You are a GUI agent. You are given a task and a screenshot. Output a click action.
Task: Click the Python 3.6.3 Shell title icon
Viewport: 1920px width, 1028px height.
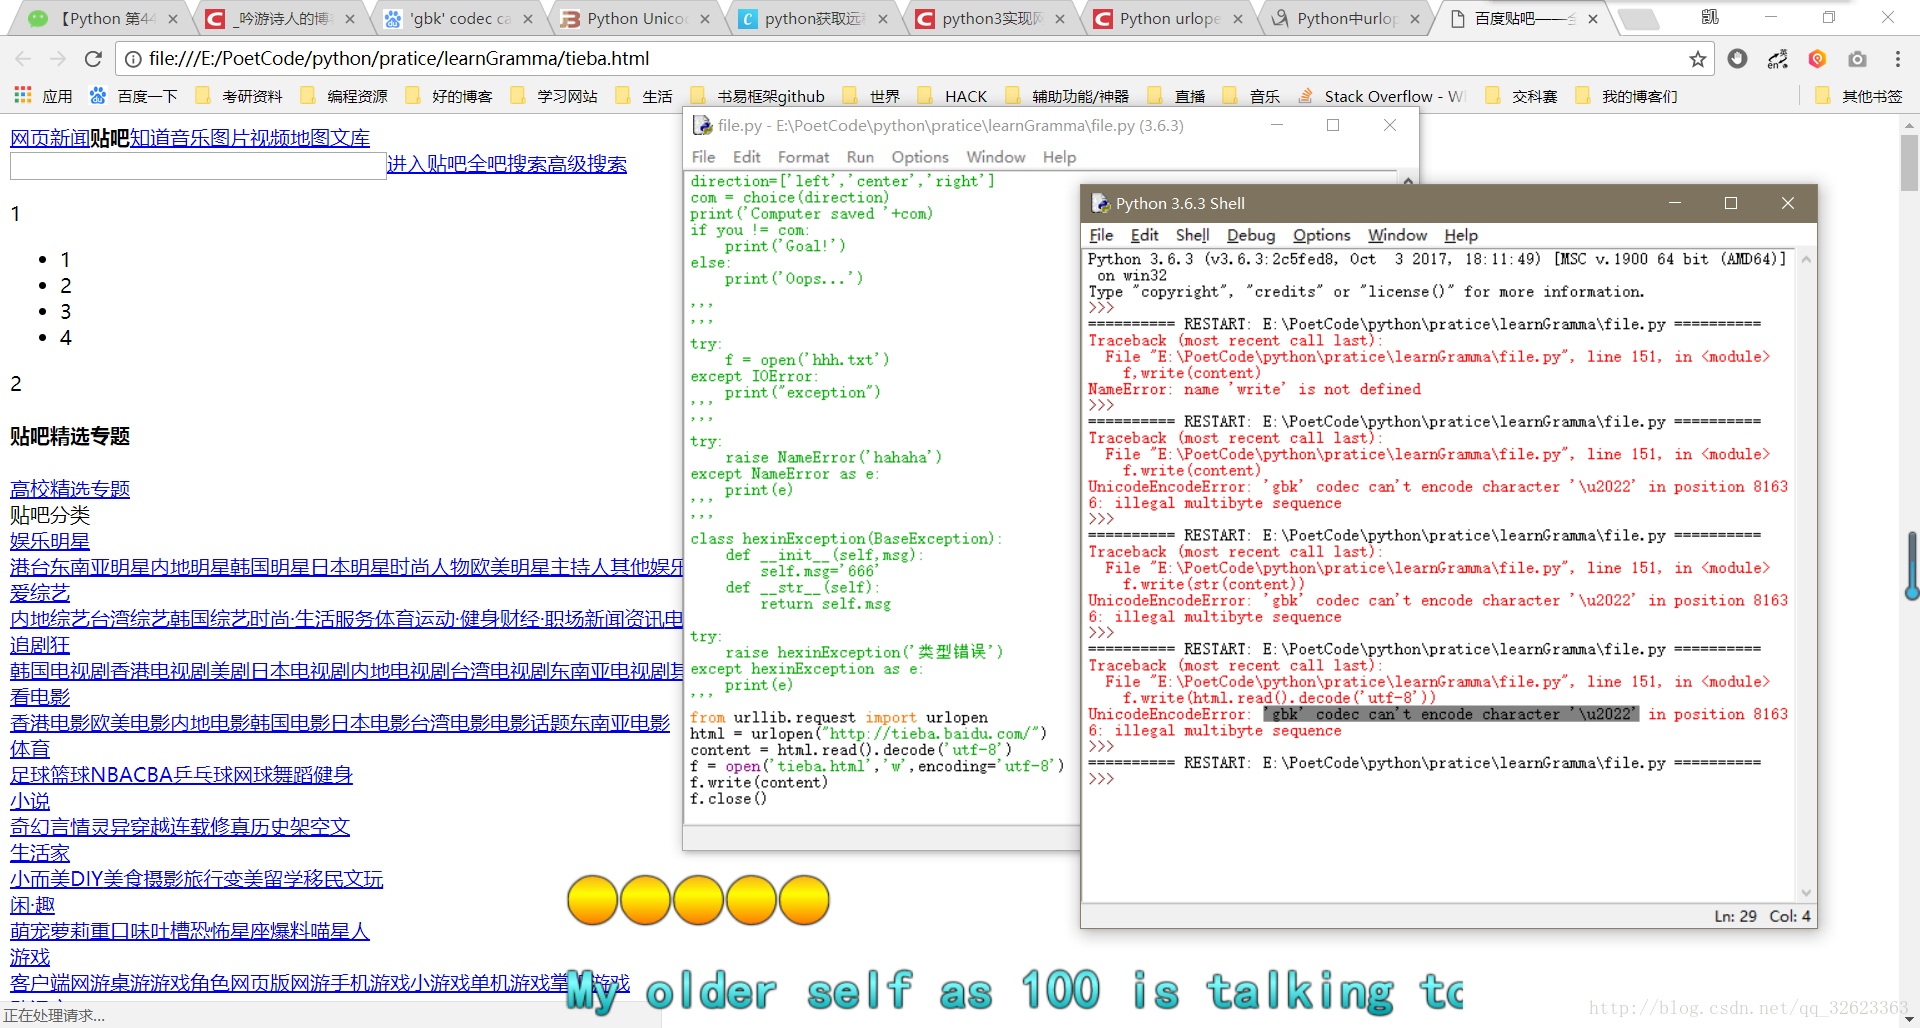coord(1100,203)
